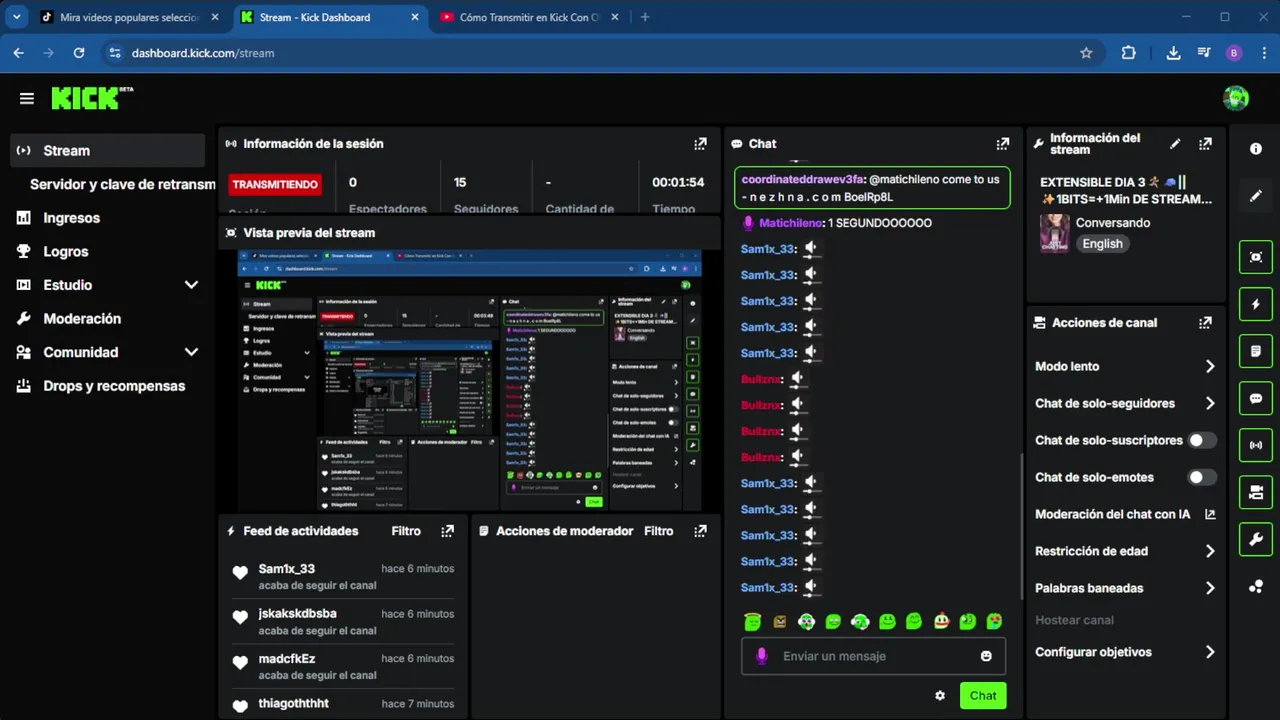Viewport: 1280px width, 720px height.
Task: Click follower madcfkEz in activity feed
Action: tap(287, 659)
